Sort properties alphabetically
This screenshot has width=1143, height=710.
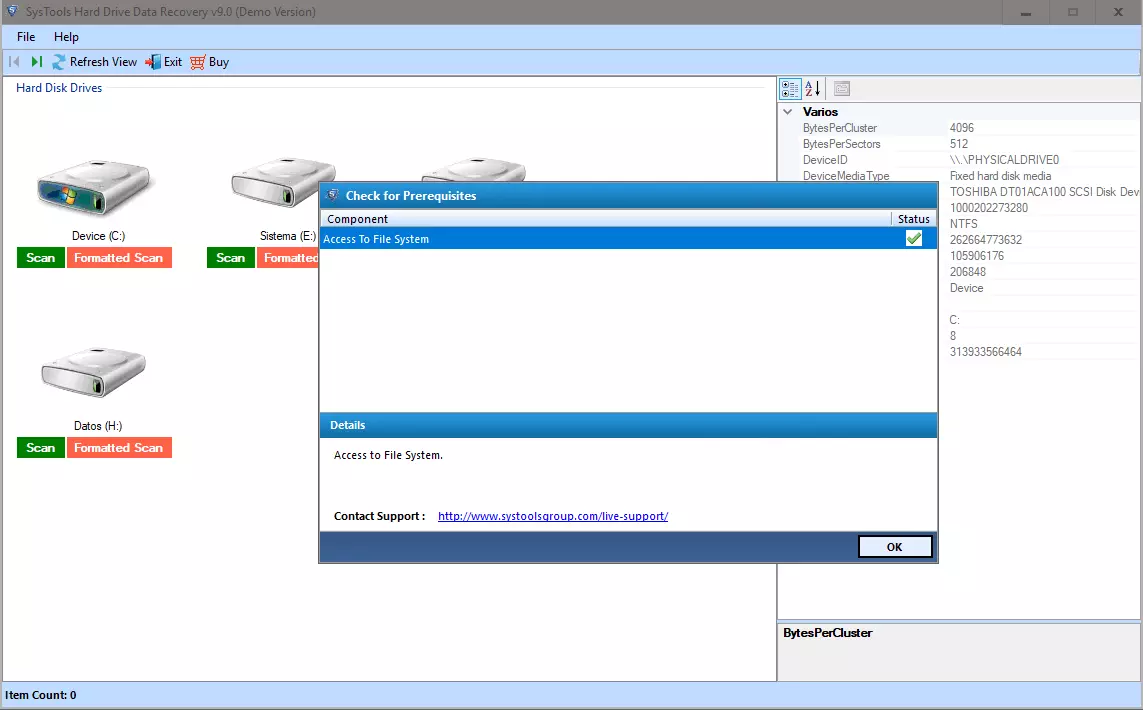[x=813, y=89]
